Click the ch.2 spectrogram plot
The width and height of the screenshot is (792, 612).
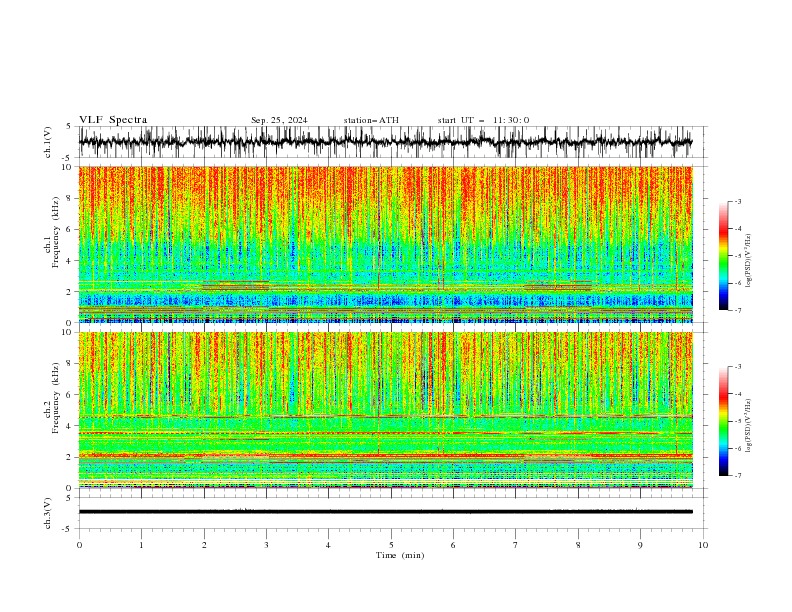(385, 410)
